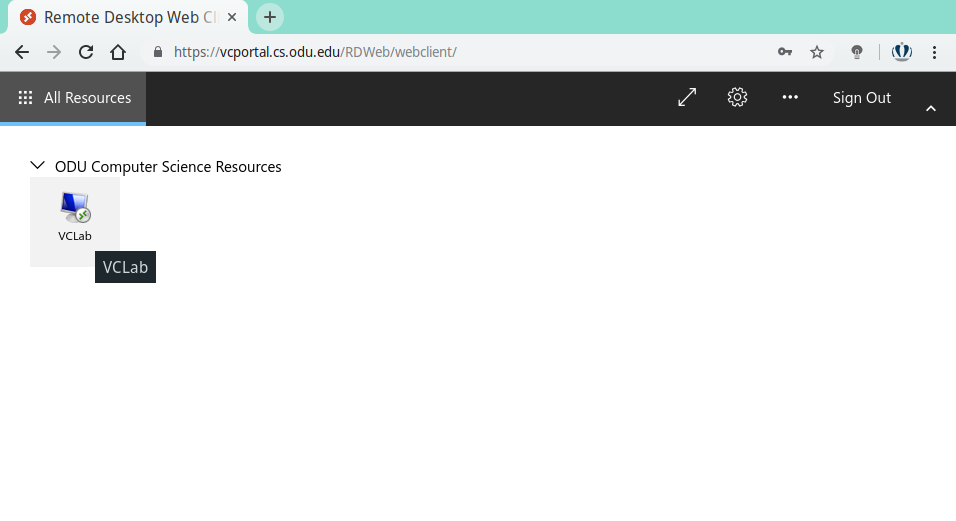Click the address bar URL

pyautogui.click(x=315, y=52)
